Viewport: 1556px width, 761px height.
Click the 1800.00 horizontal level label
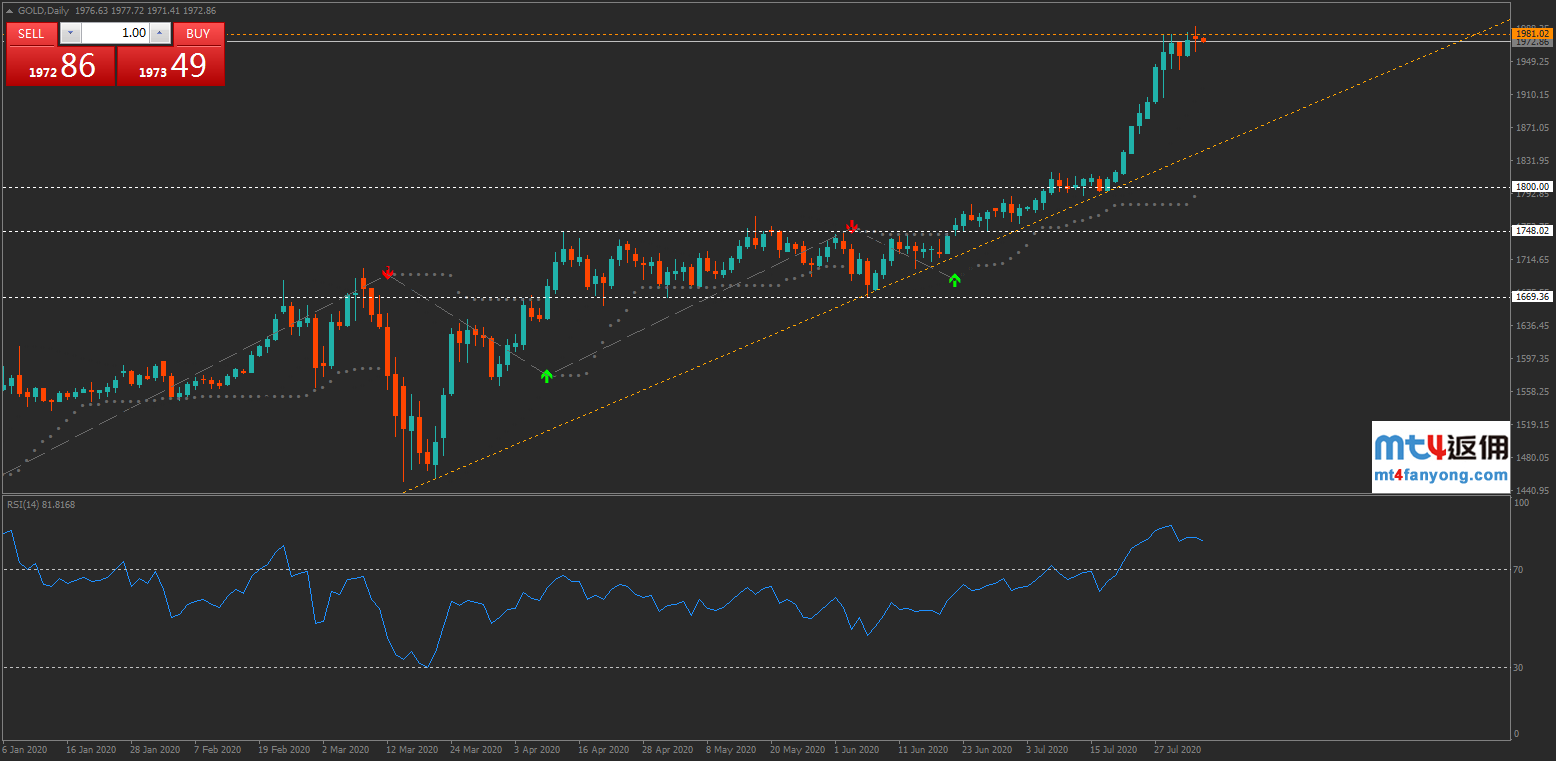tap(1531, 187)
